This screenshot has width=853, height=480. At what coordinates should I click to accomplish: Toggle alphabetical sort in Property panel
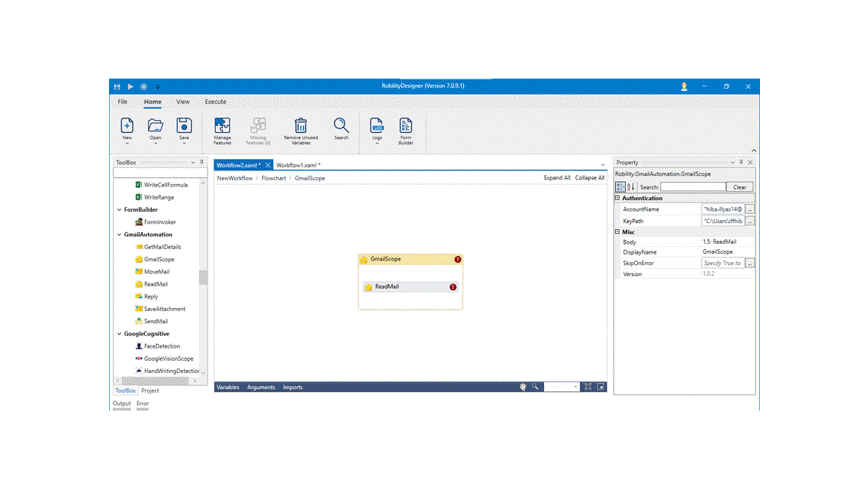tap(631, 187)
